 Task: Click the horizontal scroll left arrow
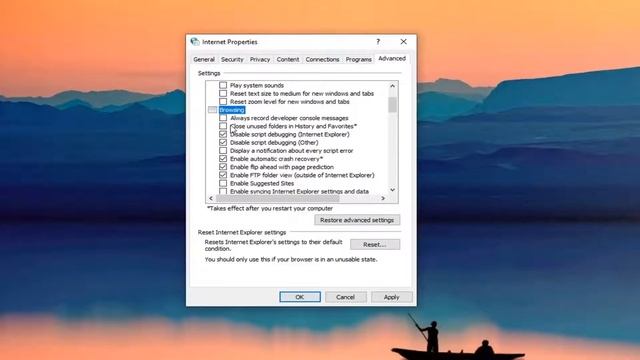click(211, 198)
